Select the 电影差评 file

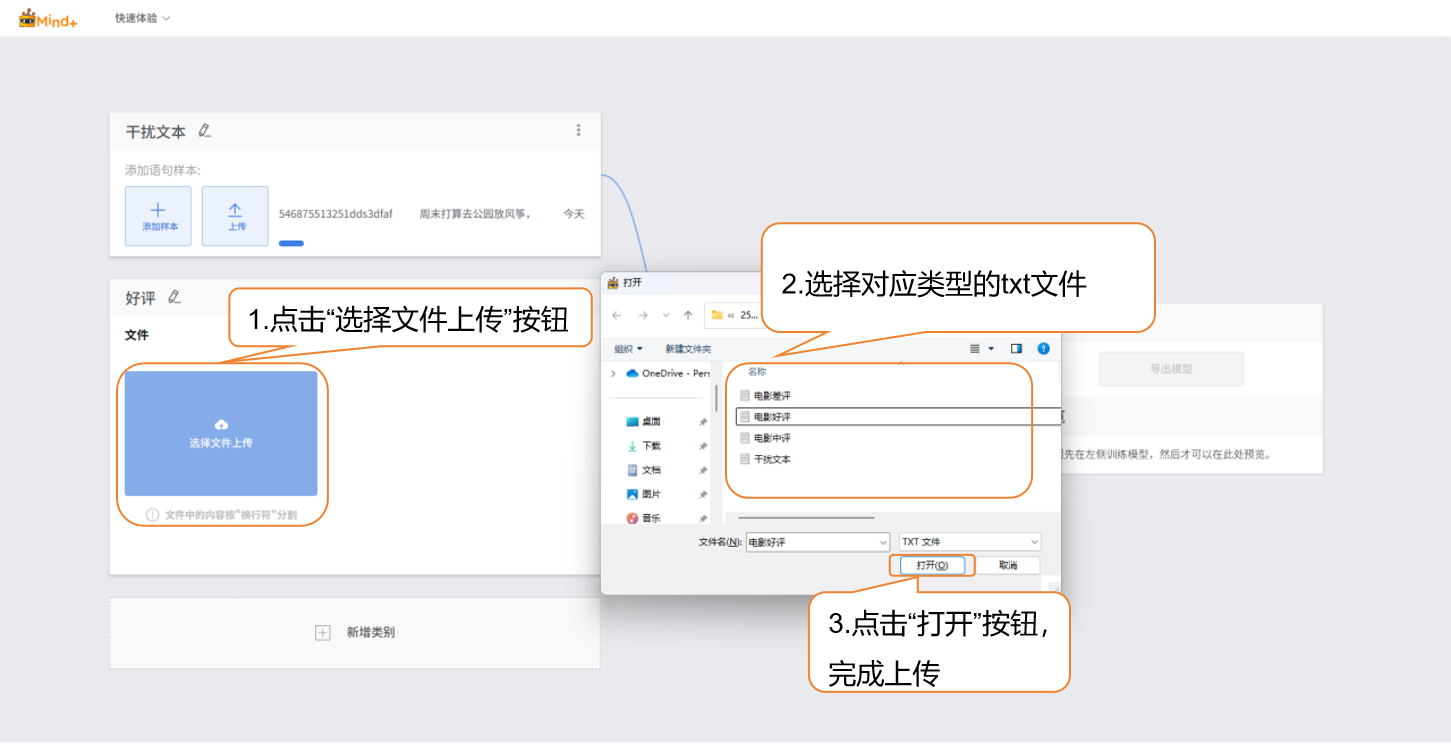point(771,396)
